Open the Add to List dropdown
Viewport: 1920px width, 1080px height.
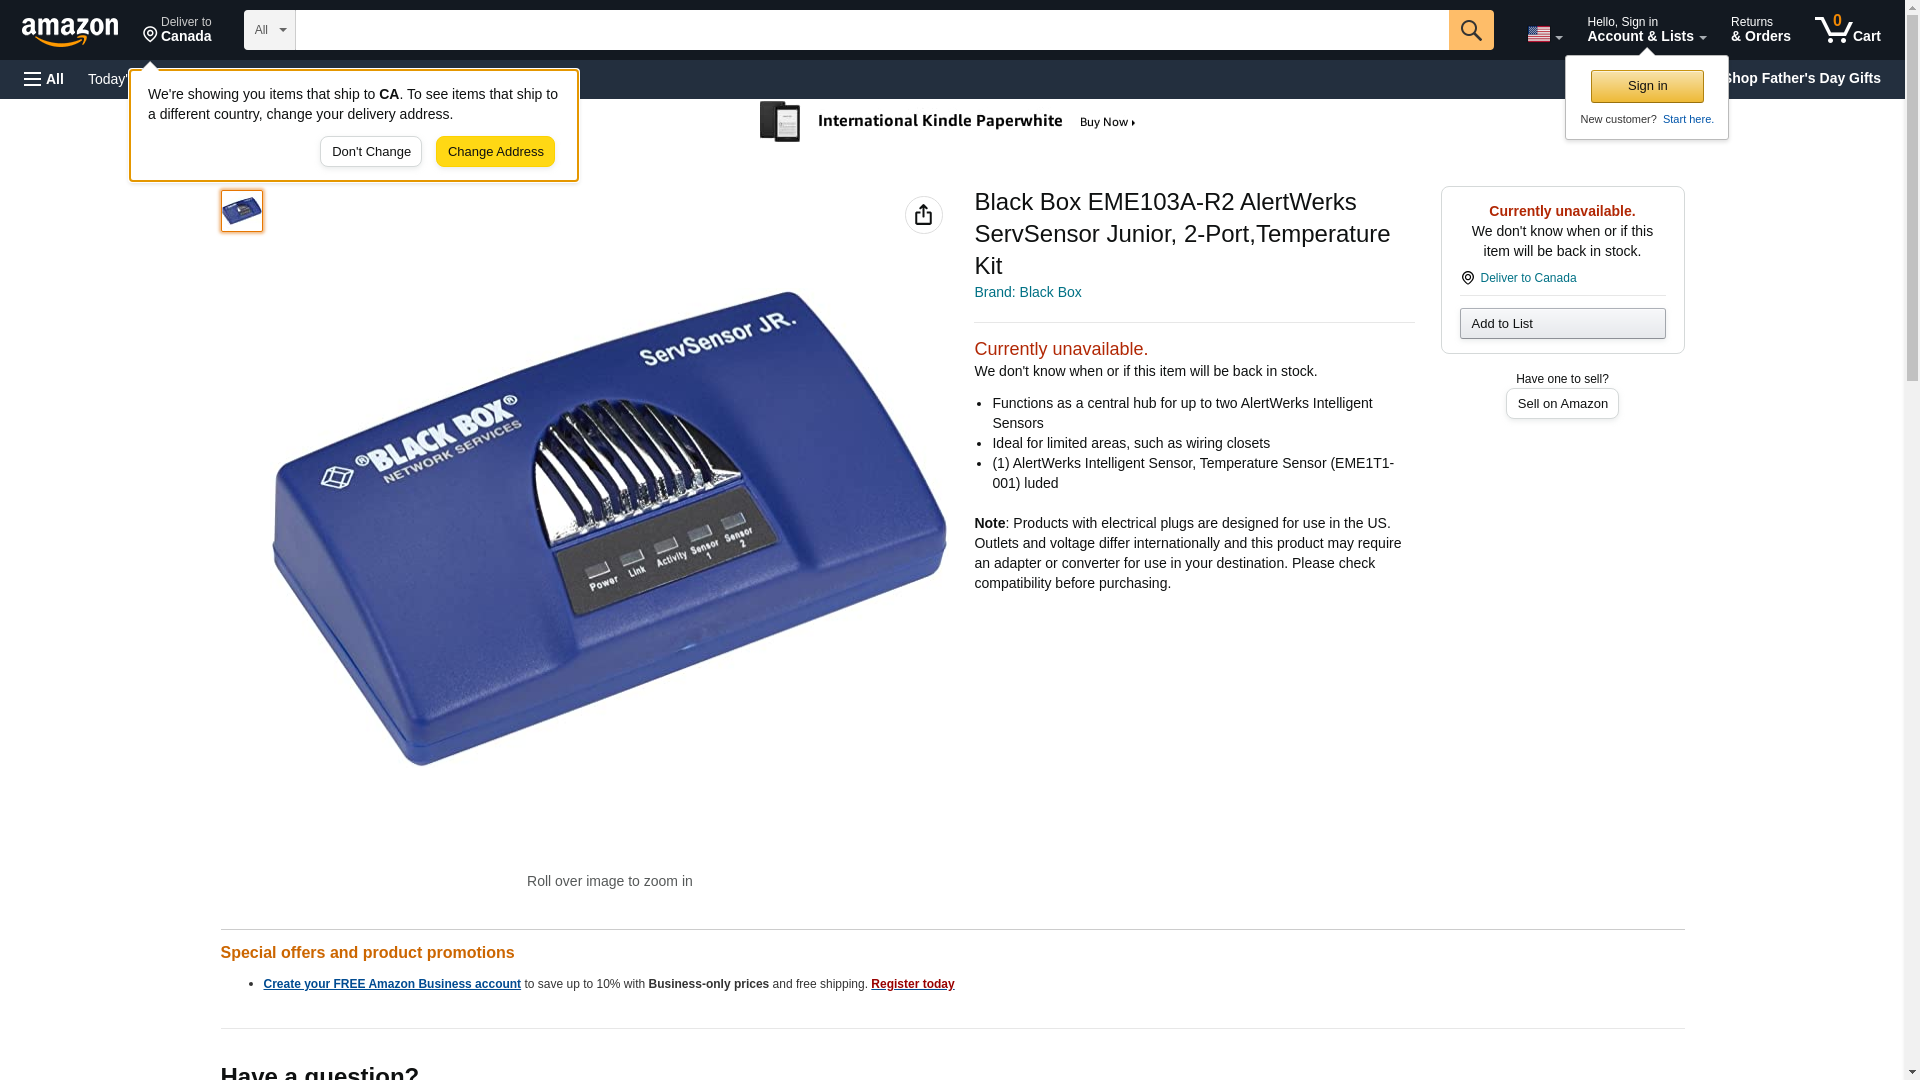[x=1562, y=323]
